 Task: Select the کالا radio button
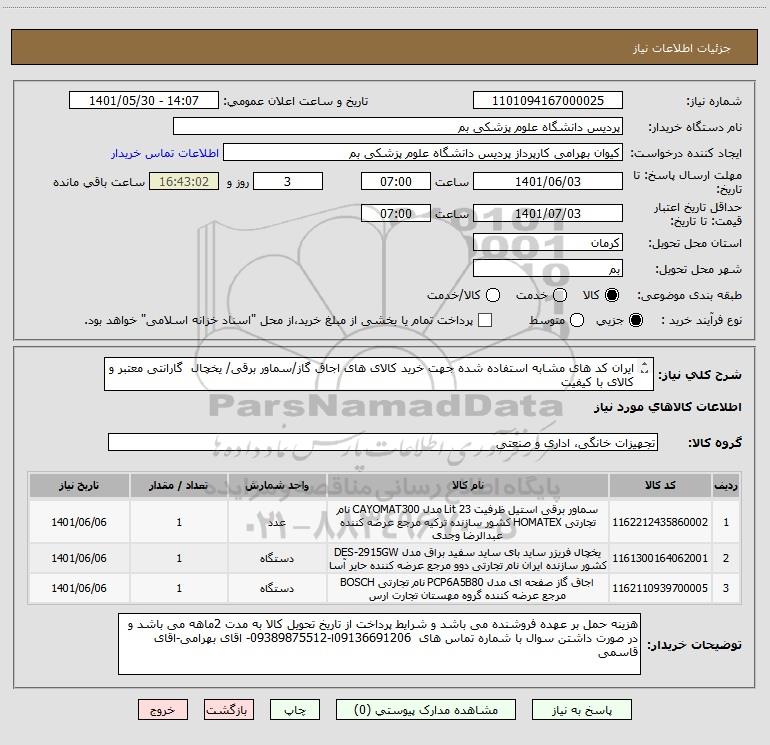tap(611, 295)
